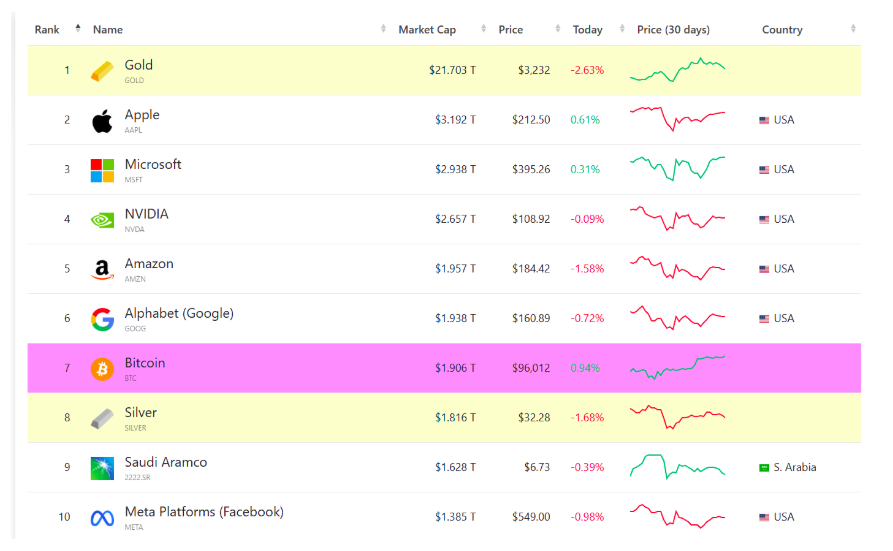This screenshot has height=551, width=893.
Task: Click the Microsoft logo icon
Action: pos(102,170)
